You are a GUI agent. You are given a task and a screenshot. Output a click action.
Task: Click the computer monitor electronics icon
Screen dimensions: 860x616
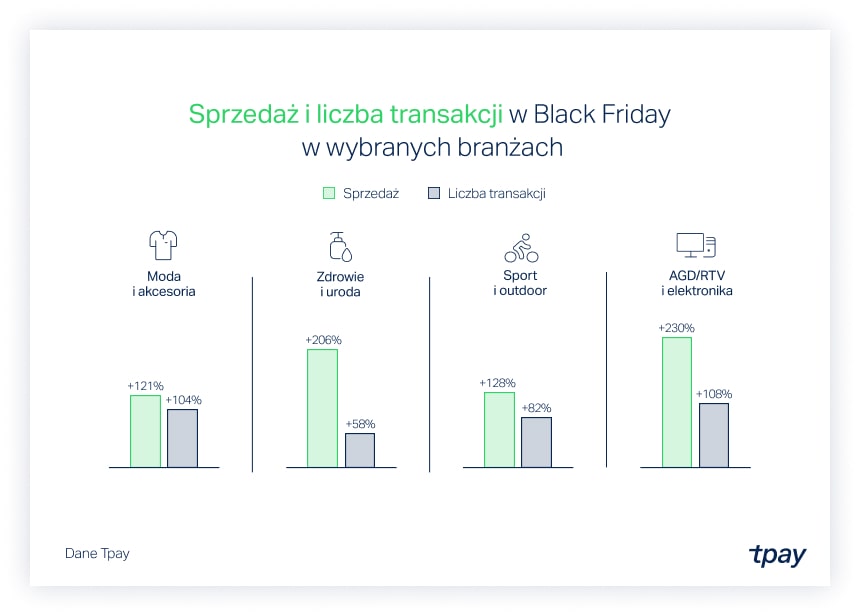tap(696, 244)
